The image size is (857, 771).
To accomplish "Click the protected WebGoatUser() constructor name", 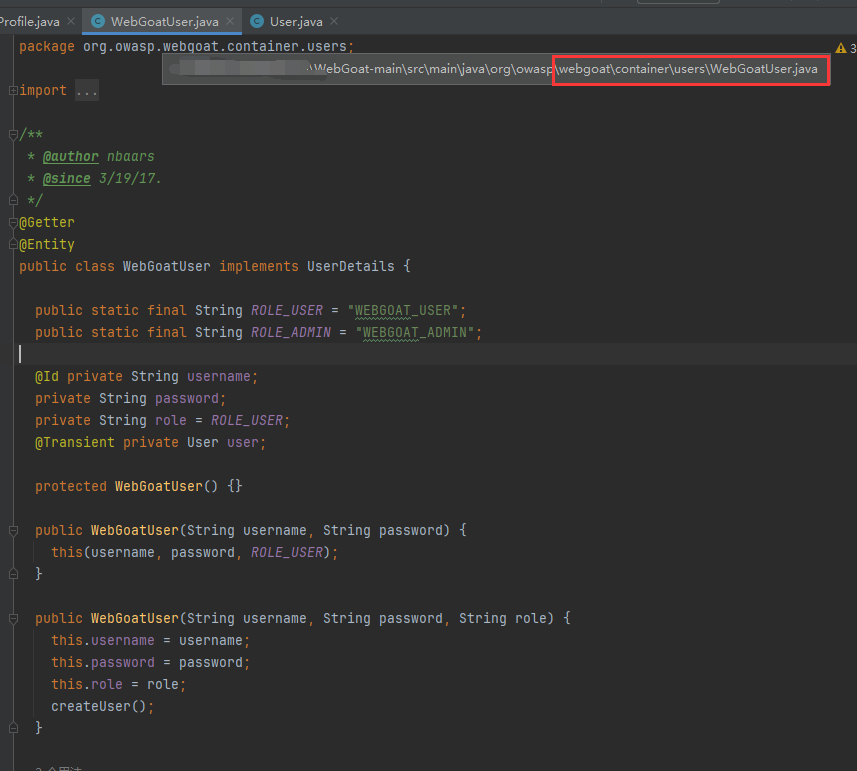I will tap(159, 486).
